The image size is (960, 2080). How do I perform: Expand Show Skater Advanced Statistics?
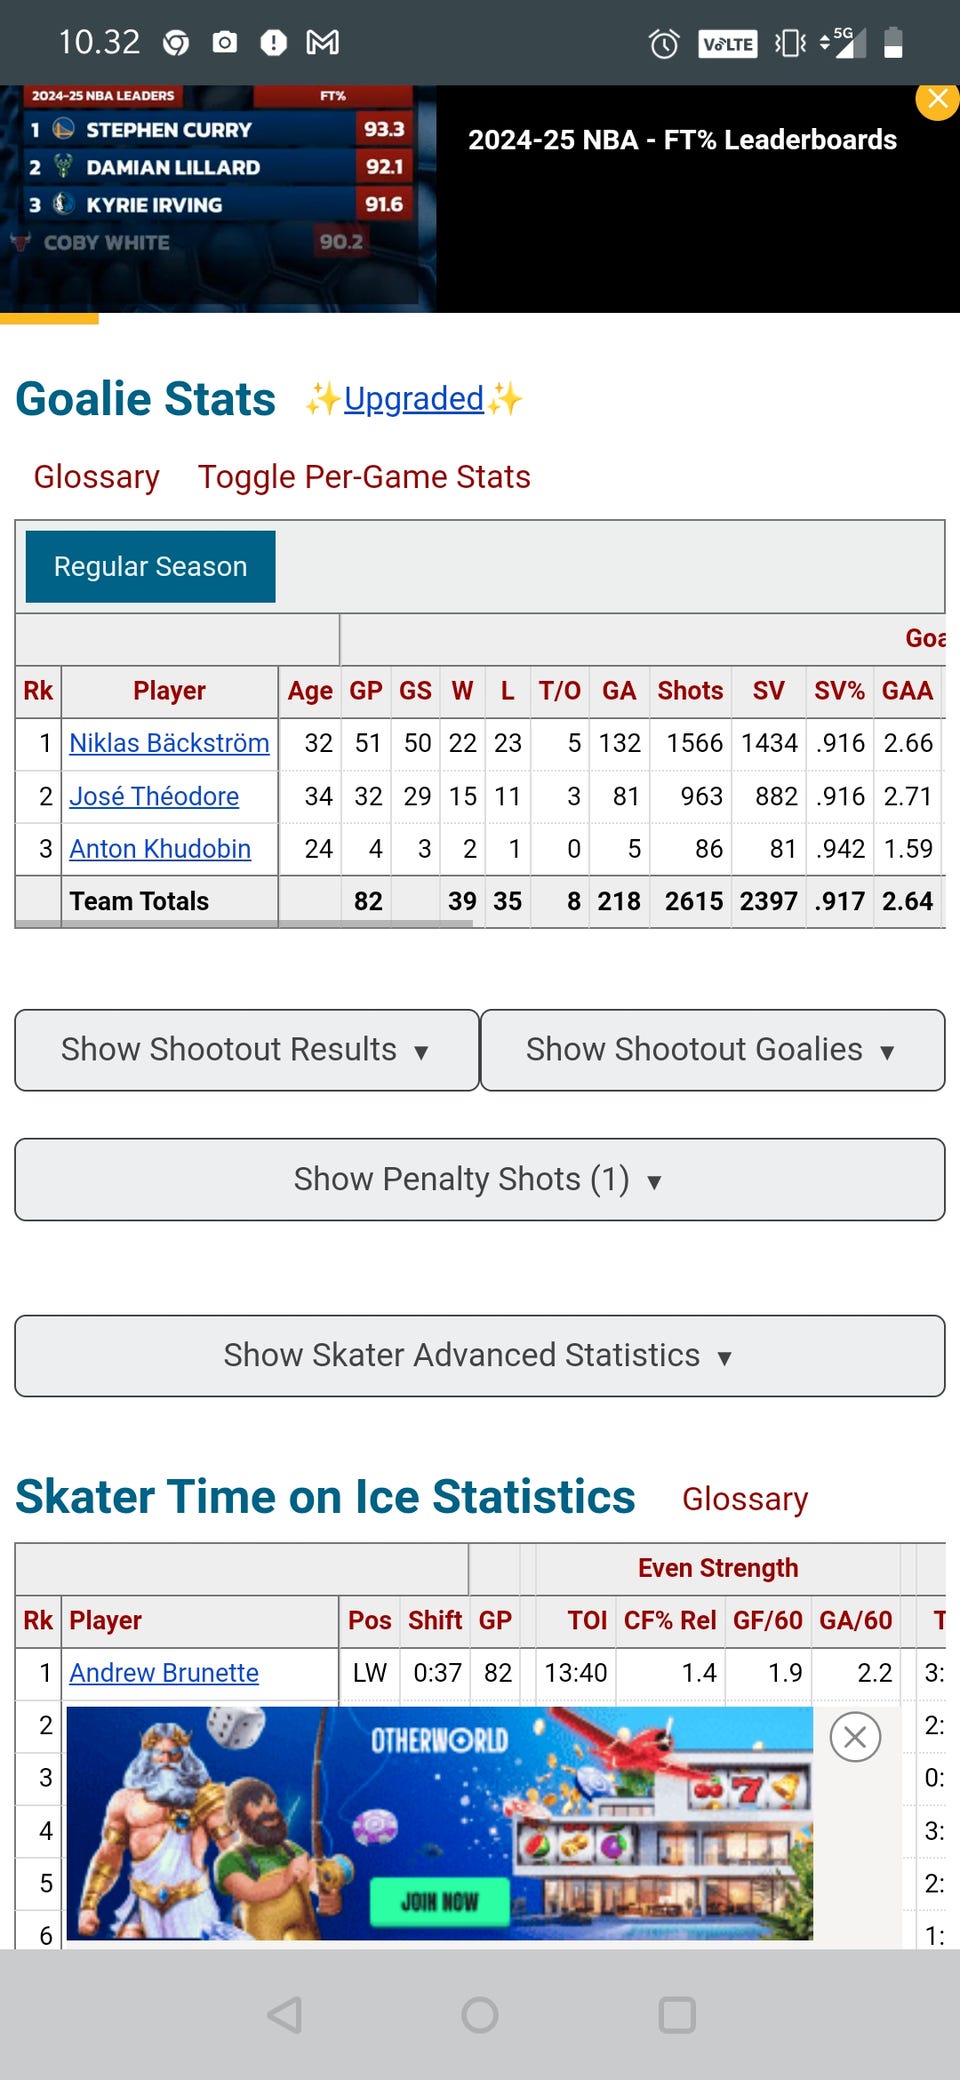(479, 1356)
